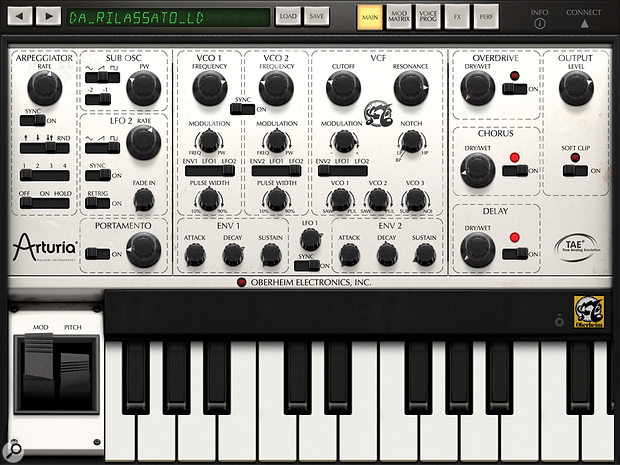This screenshot has width=620, height=465.
Task: Toggle the VCO SYNC switch
Action: (x=242, y=109)
